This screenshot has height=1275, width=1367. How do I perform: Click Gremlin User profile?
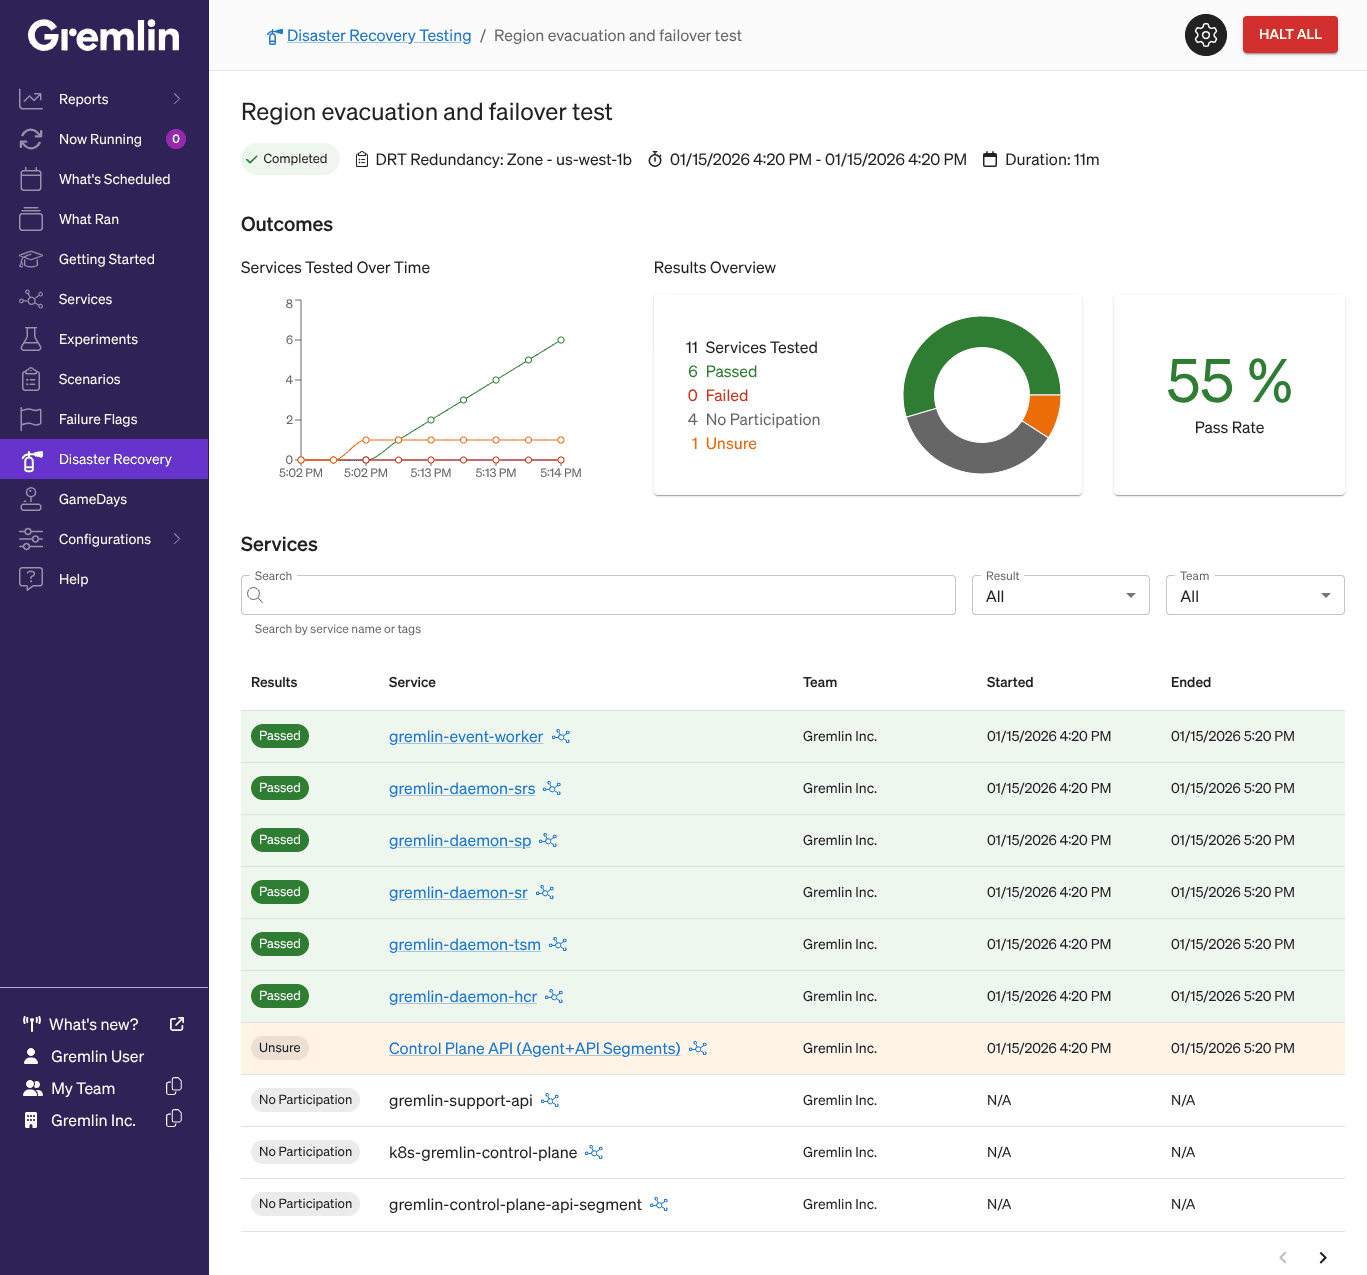pyautogui.click(x=97, y=1056)
